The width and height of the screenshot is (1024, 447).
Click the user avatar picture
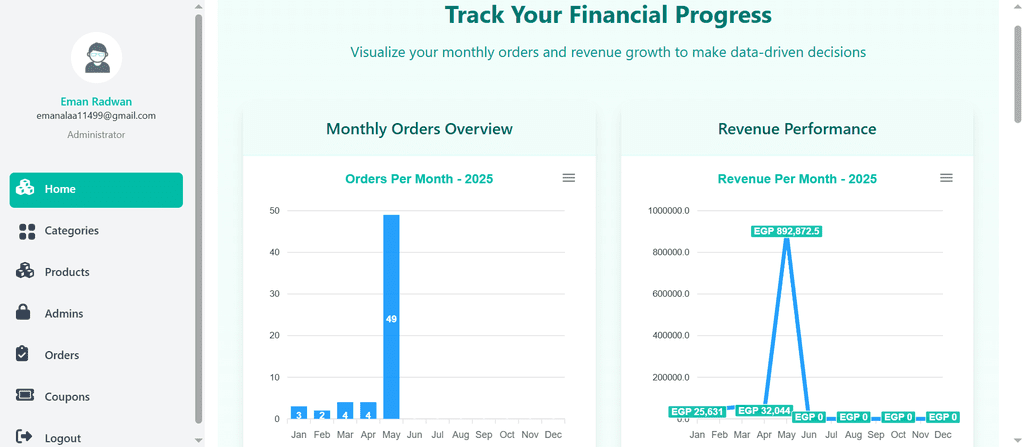[97, 58]
